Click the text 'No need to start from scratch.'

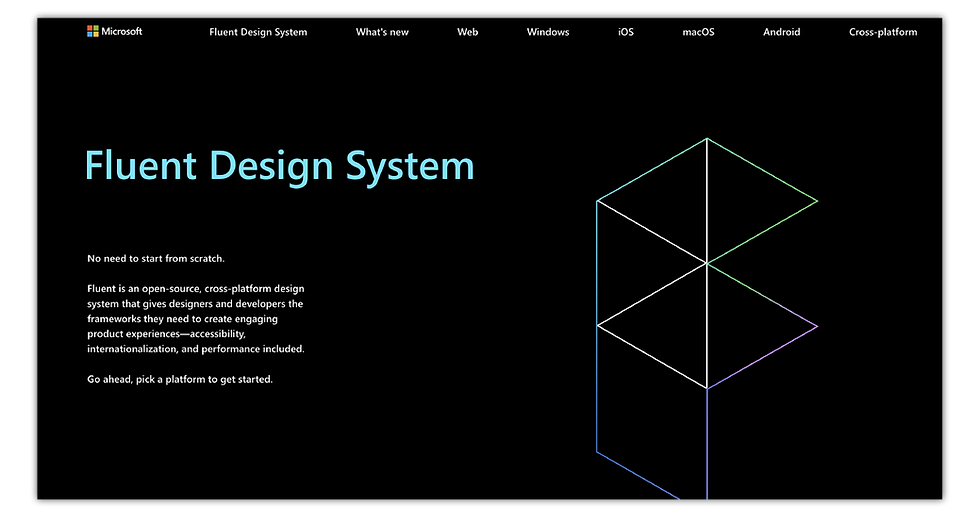pos(156,259)
